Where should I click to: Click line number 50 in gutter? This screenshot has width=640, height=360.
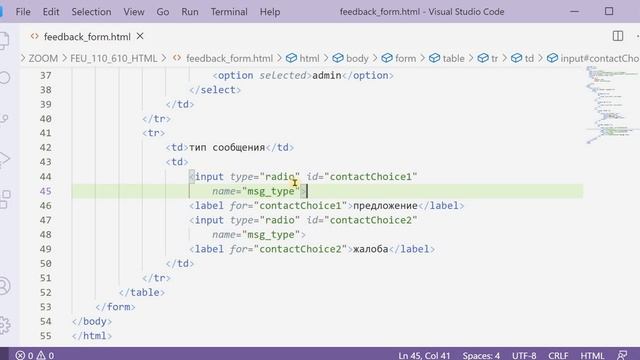tap(46, 264)
